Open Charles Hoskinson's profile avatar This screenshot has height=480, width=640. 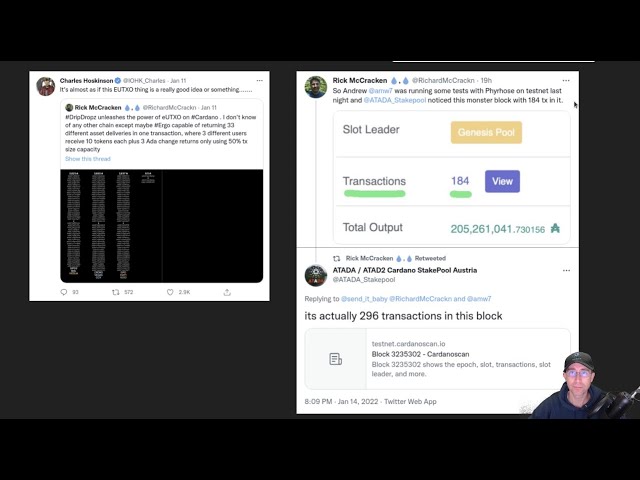(x=46, y=86)
